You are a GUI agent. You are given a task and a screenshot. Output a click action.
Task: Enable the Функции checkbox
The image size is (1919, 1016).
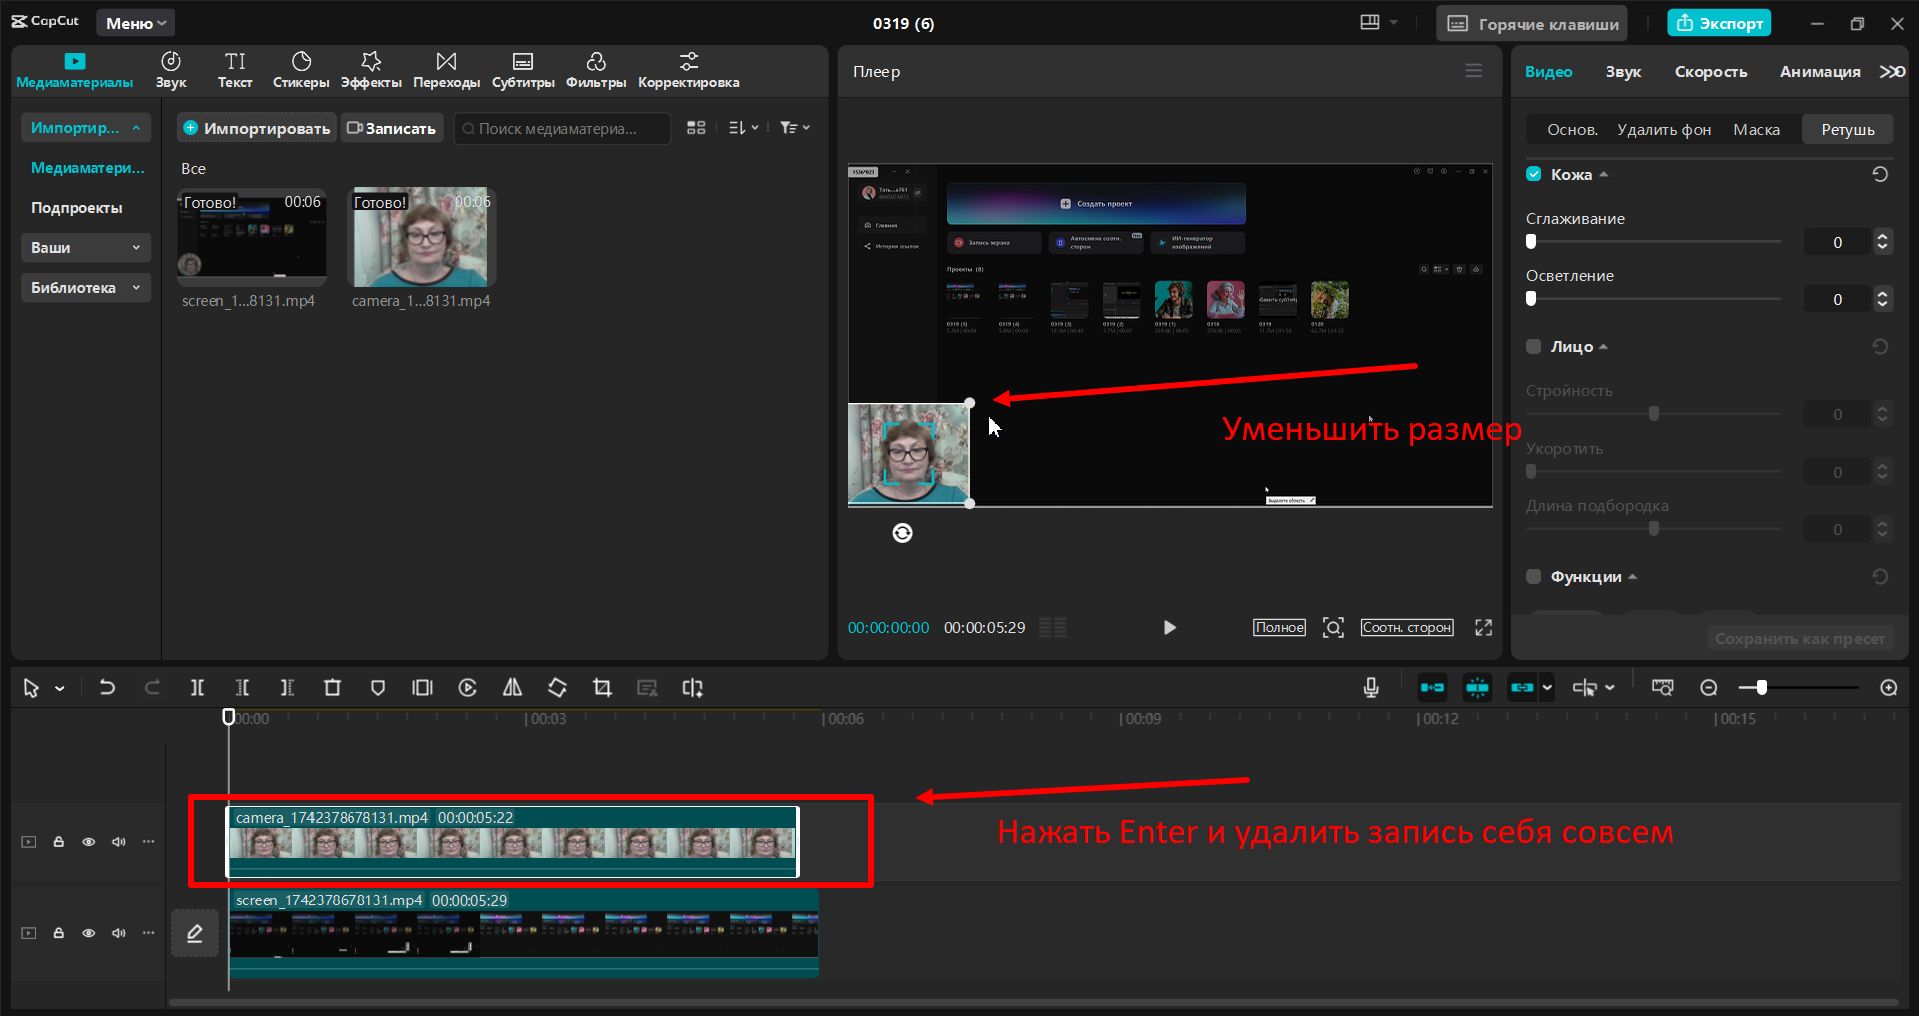(1534, 577)
